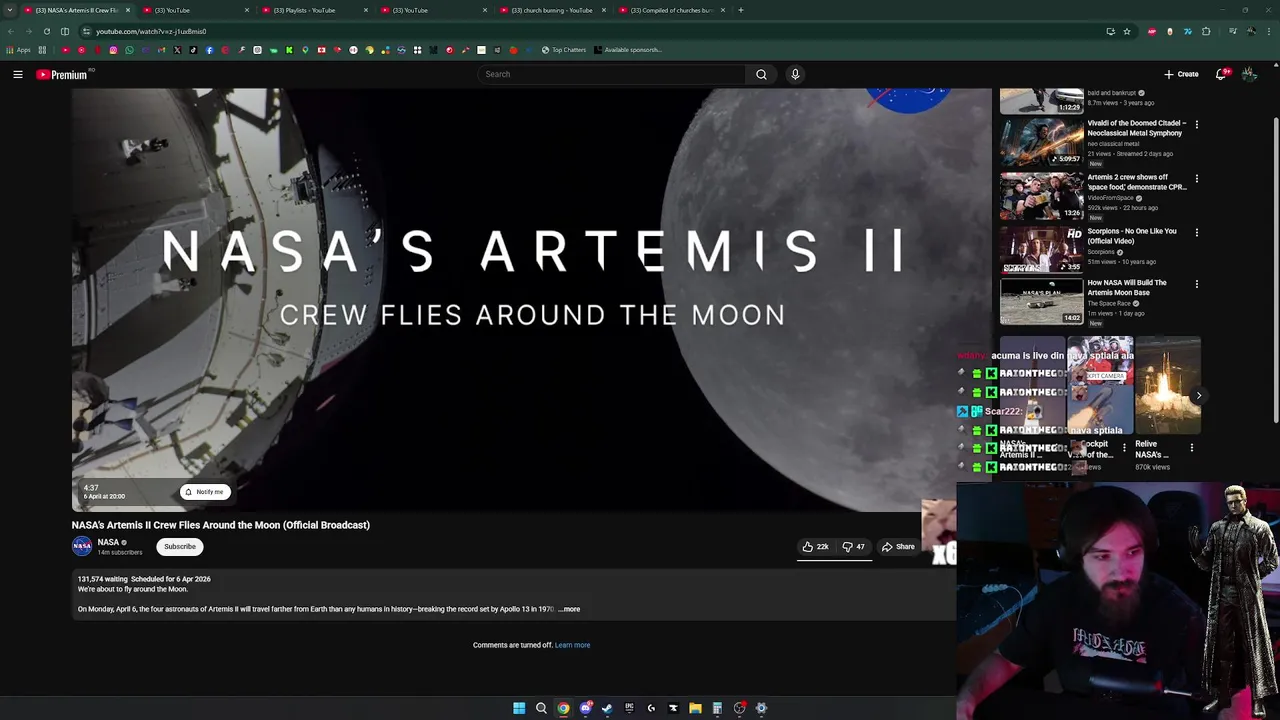The image size is (1280, 720).
Task: Reload the current page
Action: (46, 31)
